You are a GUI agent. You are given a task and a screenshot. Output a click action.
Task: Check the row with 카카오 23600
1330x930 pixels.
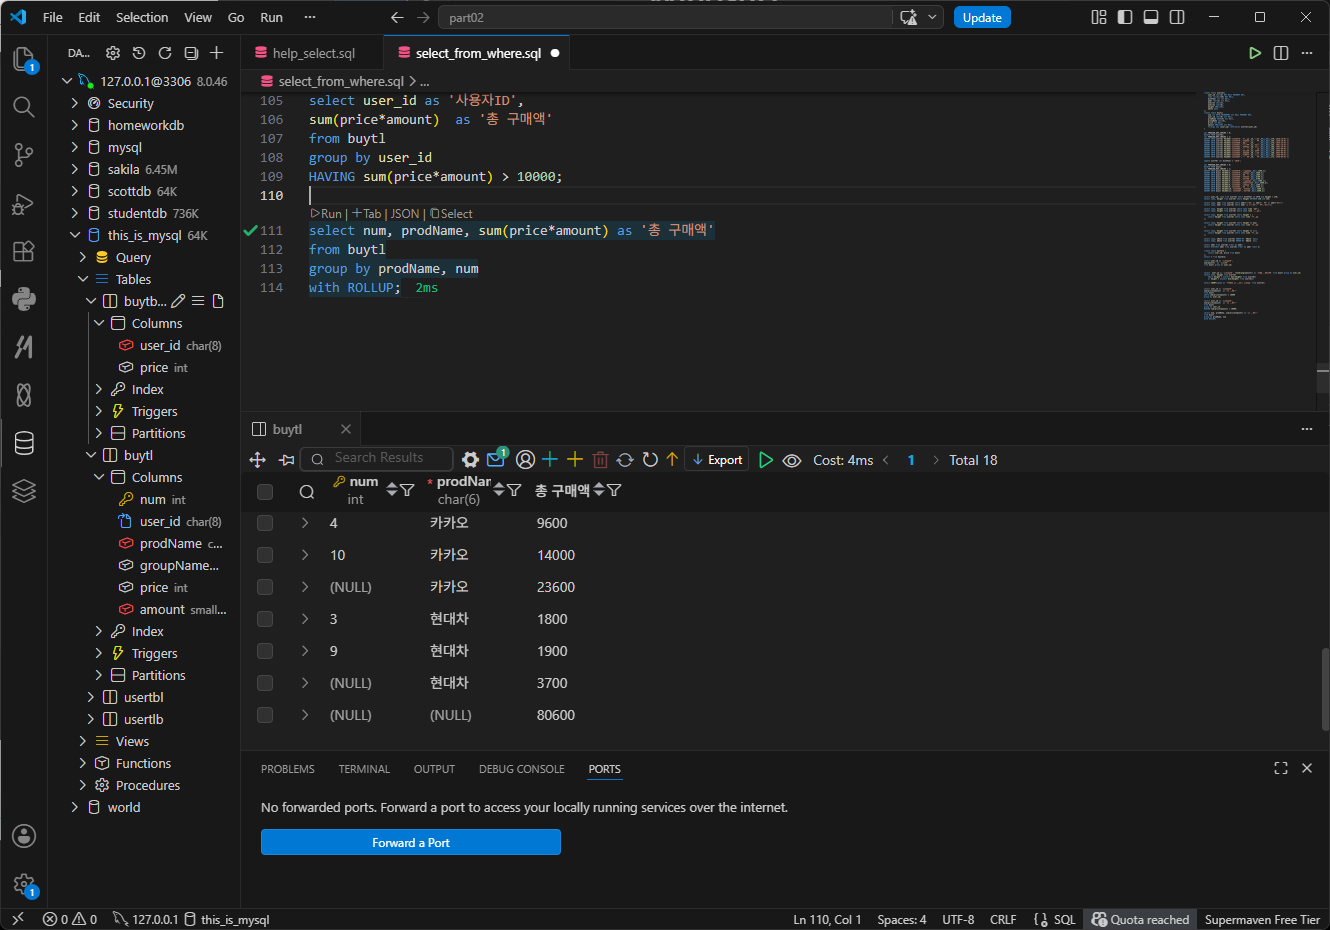[x=265, y=587]
